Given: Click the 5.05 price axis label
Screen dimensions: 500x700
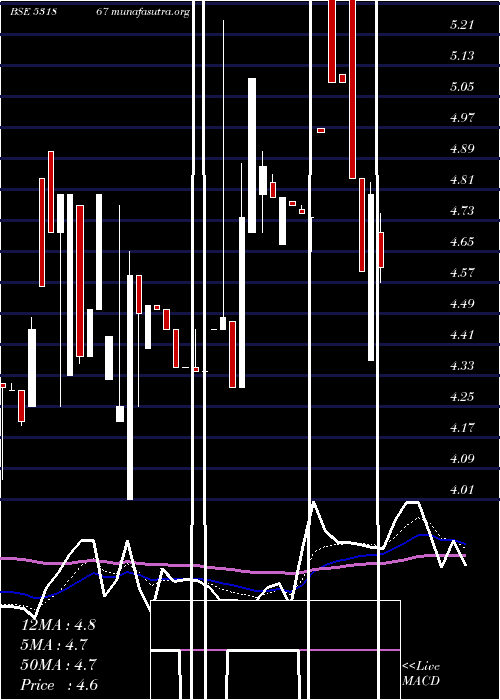Looking at the screenshot, I should pyautogui.click(x=462, y=87).
